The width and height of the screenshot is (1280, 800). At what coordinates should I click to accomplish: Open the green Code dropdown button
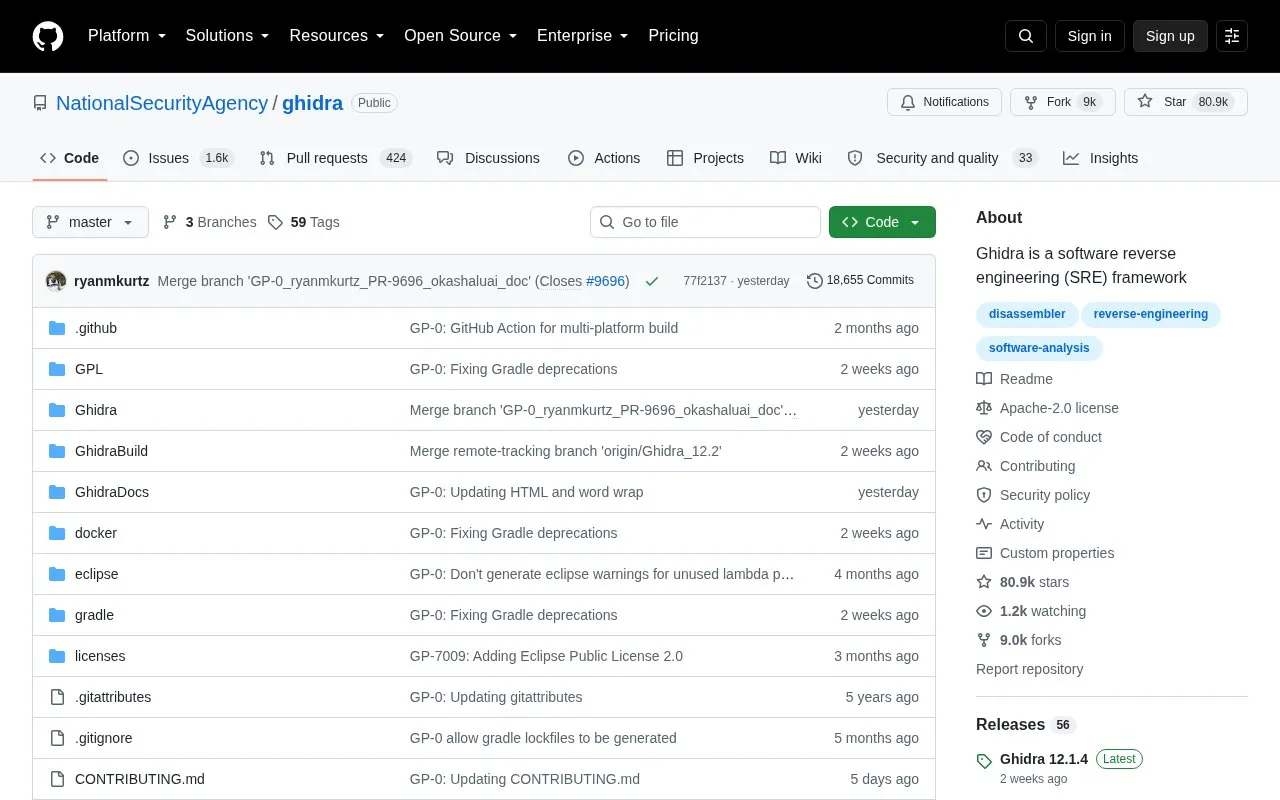(882, 222)
